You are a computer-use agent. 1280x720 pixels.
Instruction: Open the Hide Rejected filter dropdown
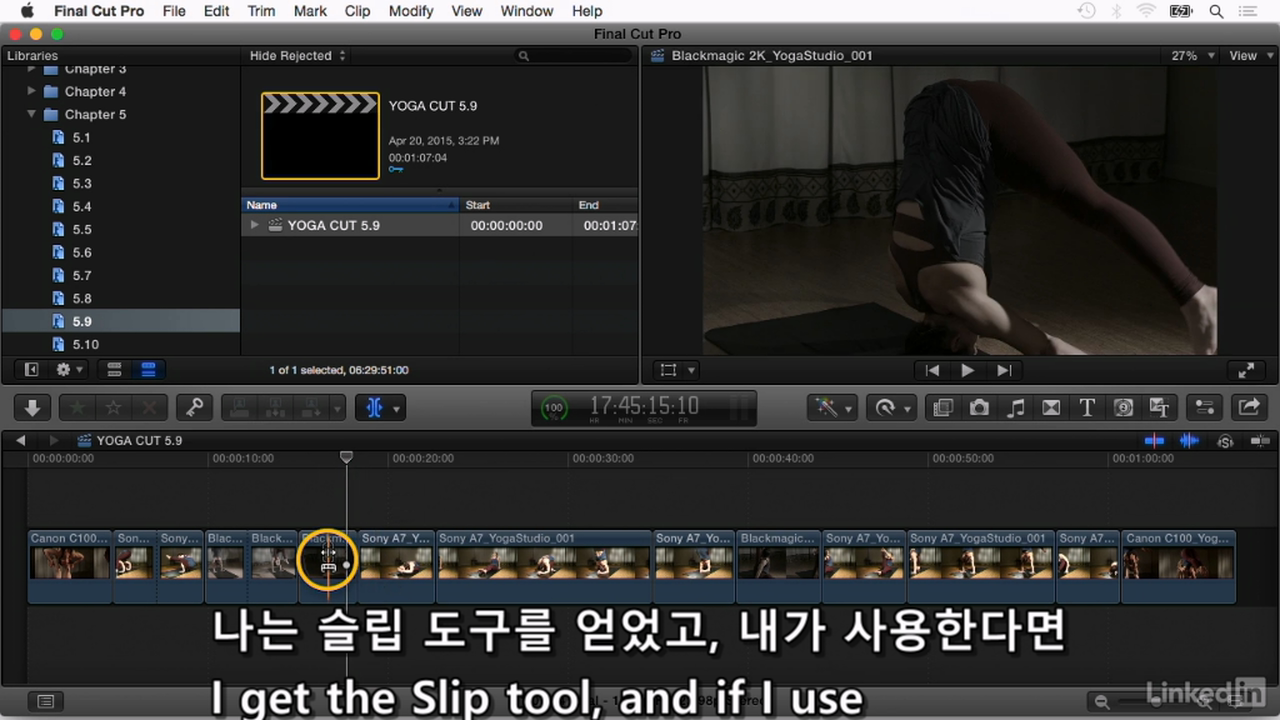[x=297, y=56]
